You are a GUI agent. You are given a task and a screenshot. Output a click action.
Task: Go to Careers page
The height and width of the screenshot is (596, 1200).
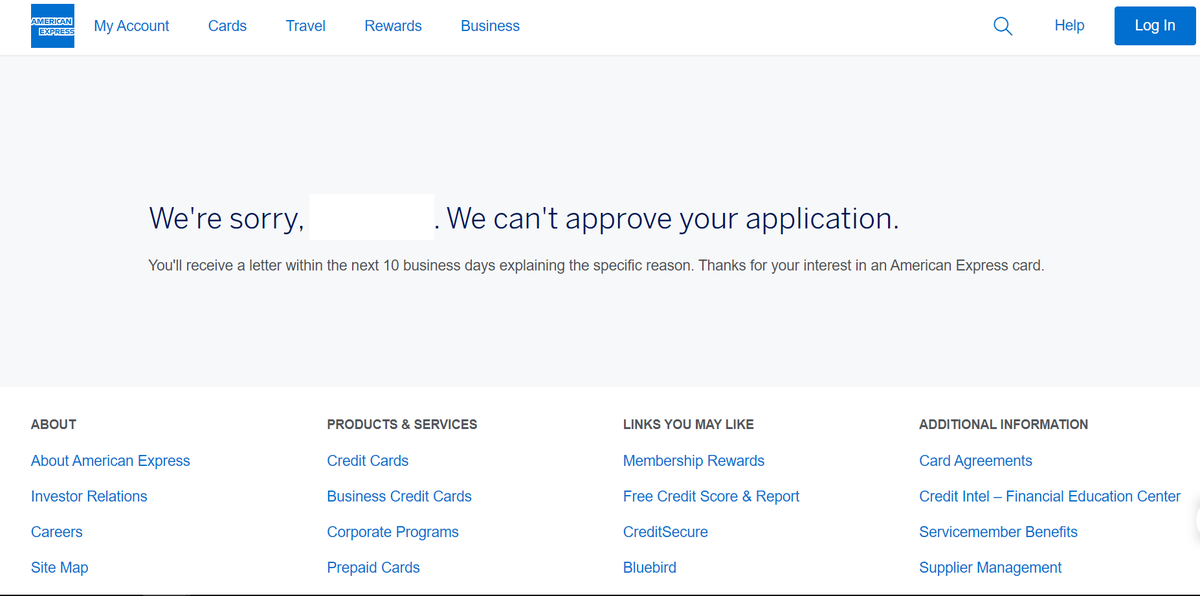point(57,532)
